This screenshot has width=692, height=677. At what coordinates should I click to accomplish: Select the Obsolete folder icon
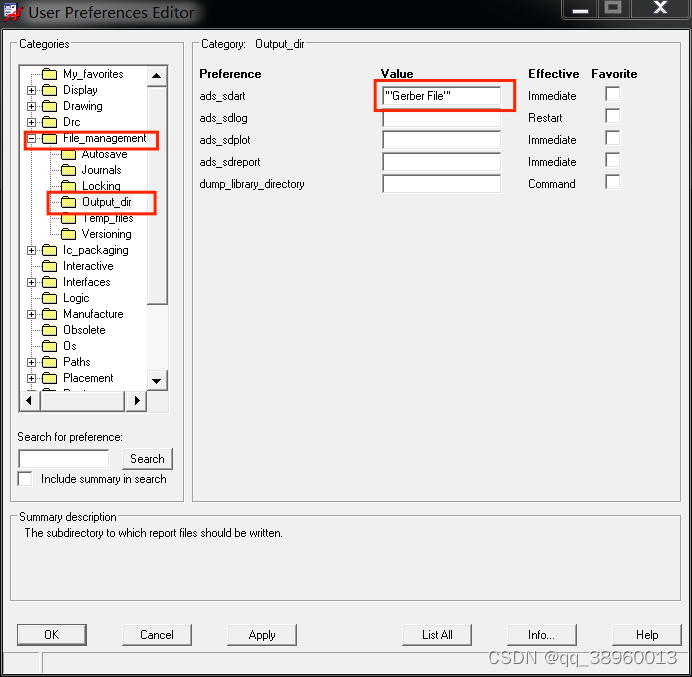(x=49, y=330)
